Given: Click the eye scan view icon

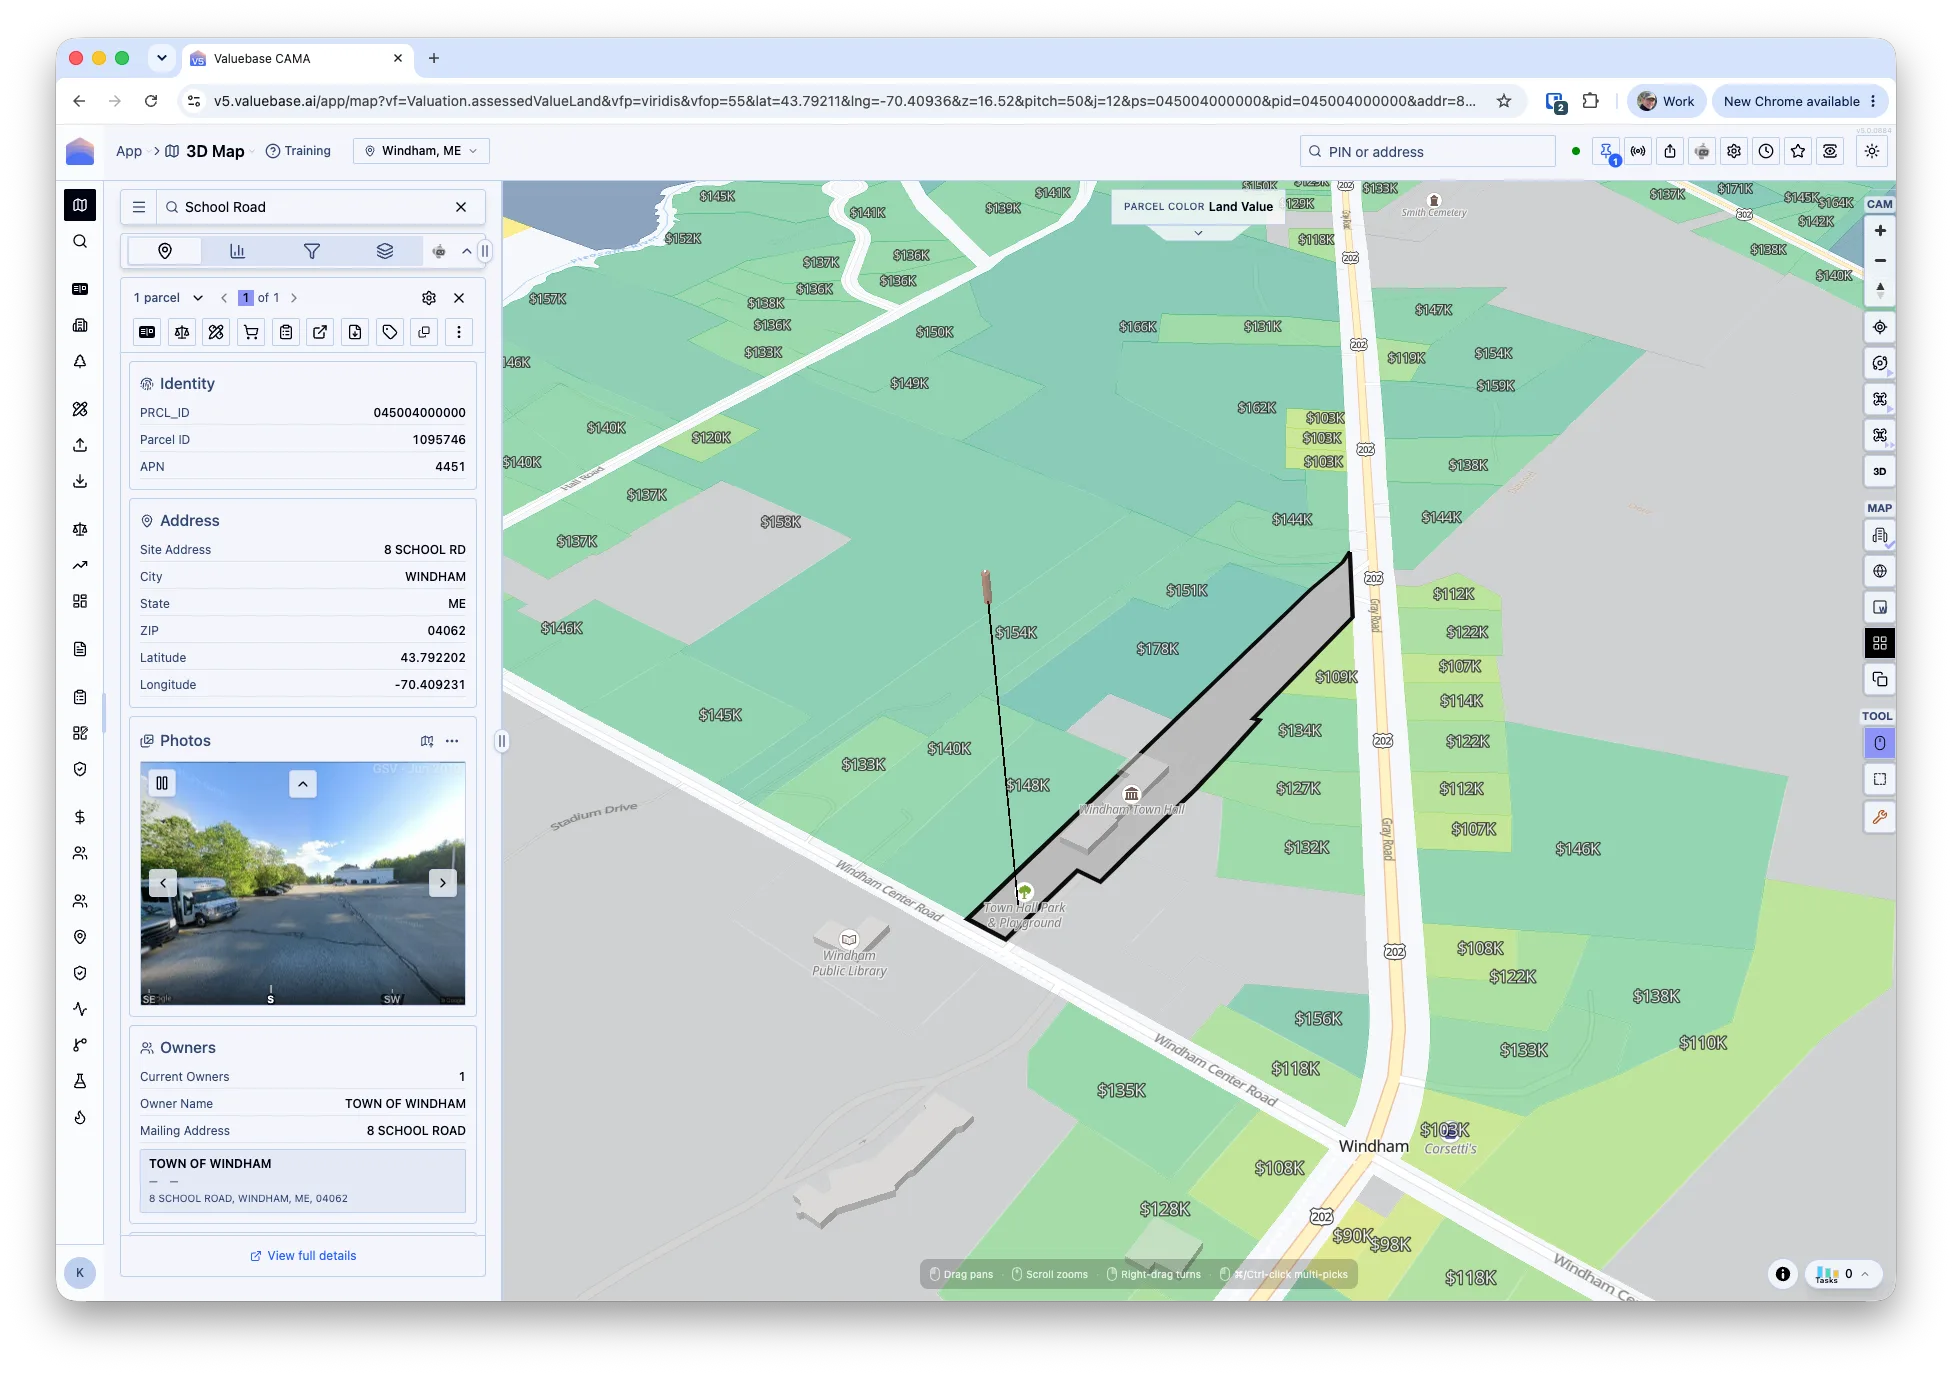Looking at the screenshot, I should coord(1830,152).
